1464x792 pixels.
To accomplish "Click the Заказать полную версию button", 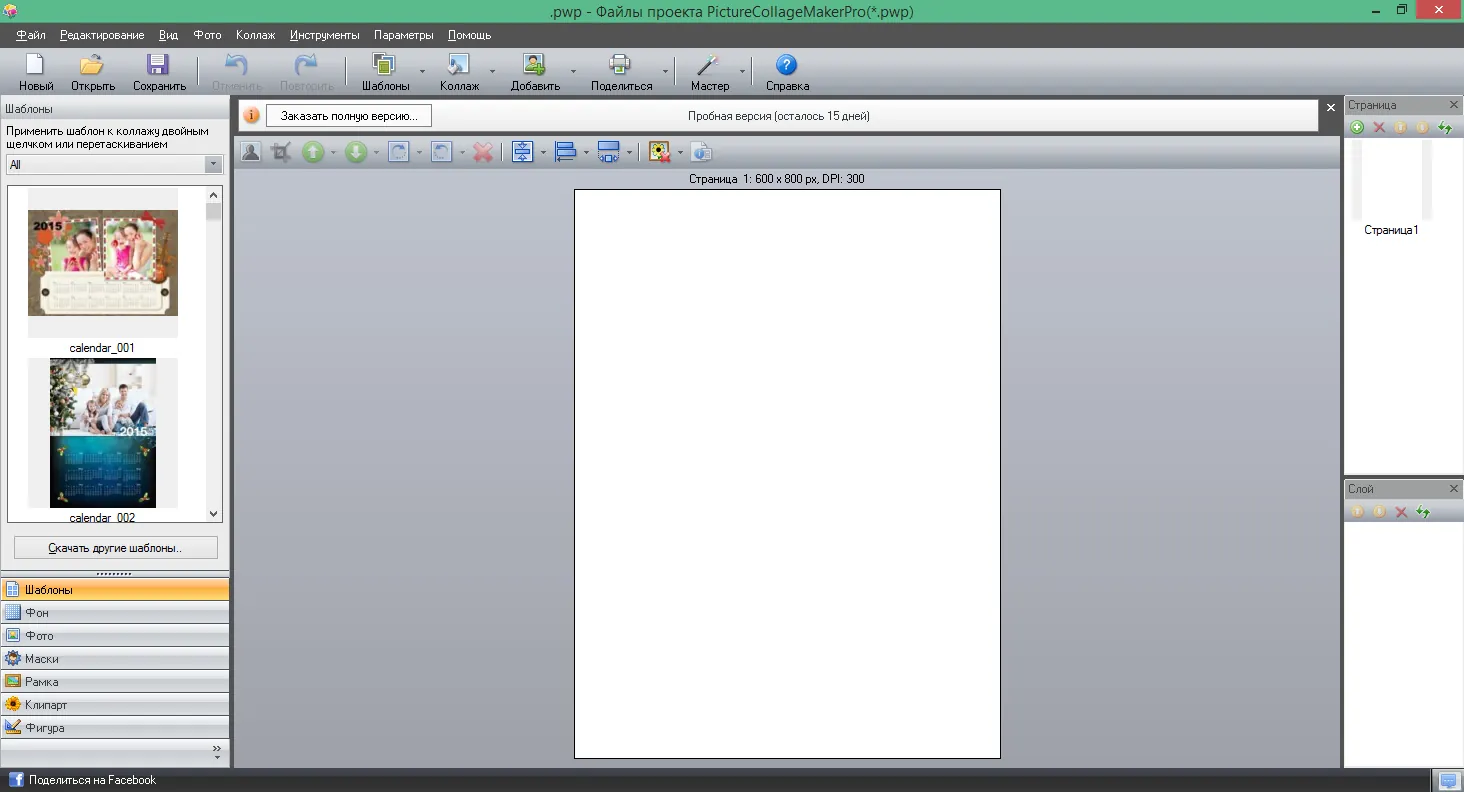I will coord(349,116).
